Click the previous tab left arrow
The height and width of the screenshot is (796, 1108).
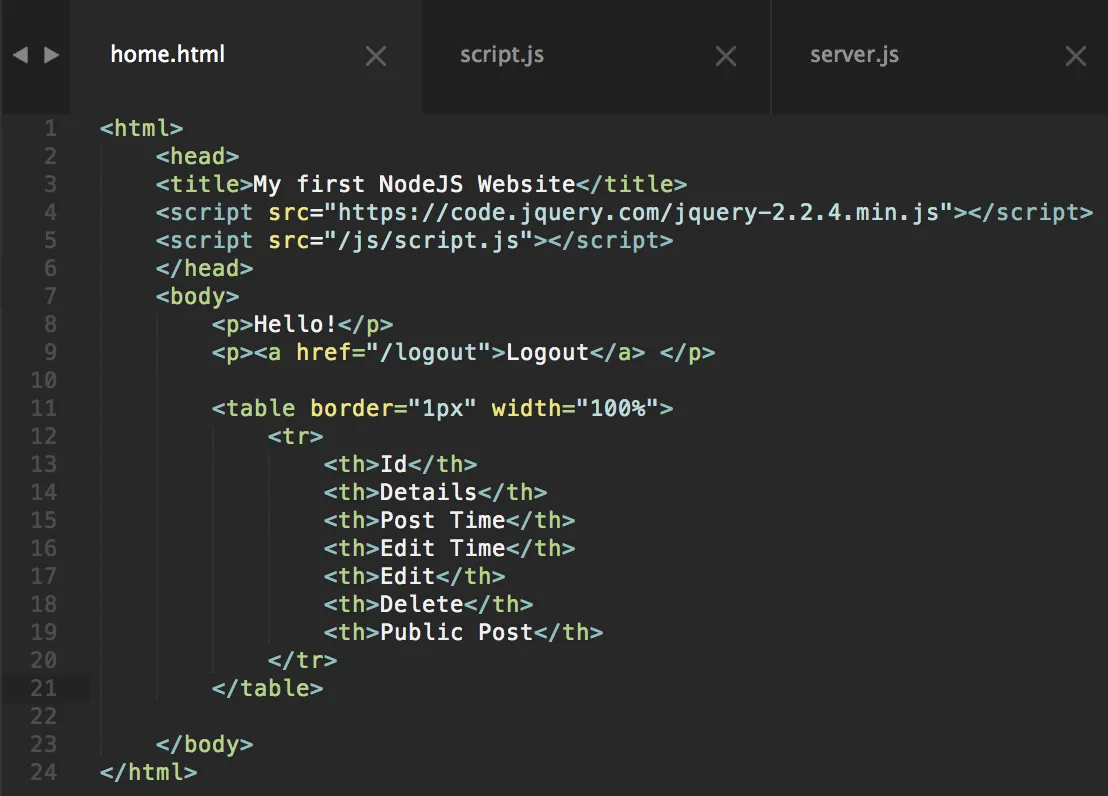click(x=20, y=55)
